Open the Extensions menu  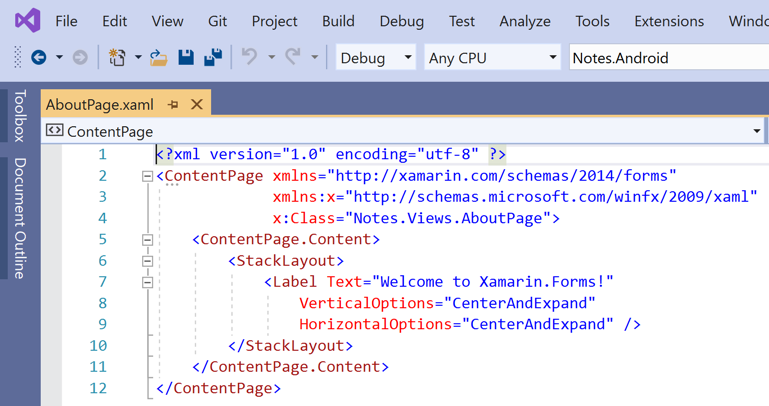(669, 21)
